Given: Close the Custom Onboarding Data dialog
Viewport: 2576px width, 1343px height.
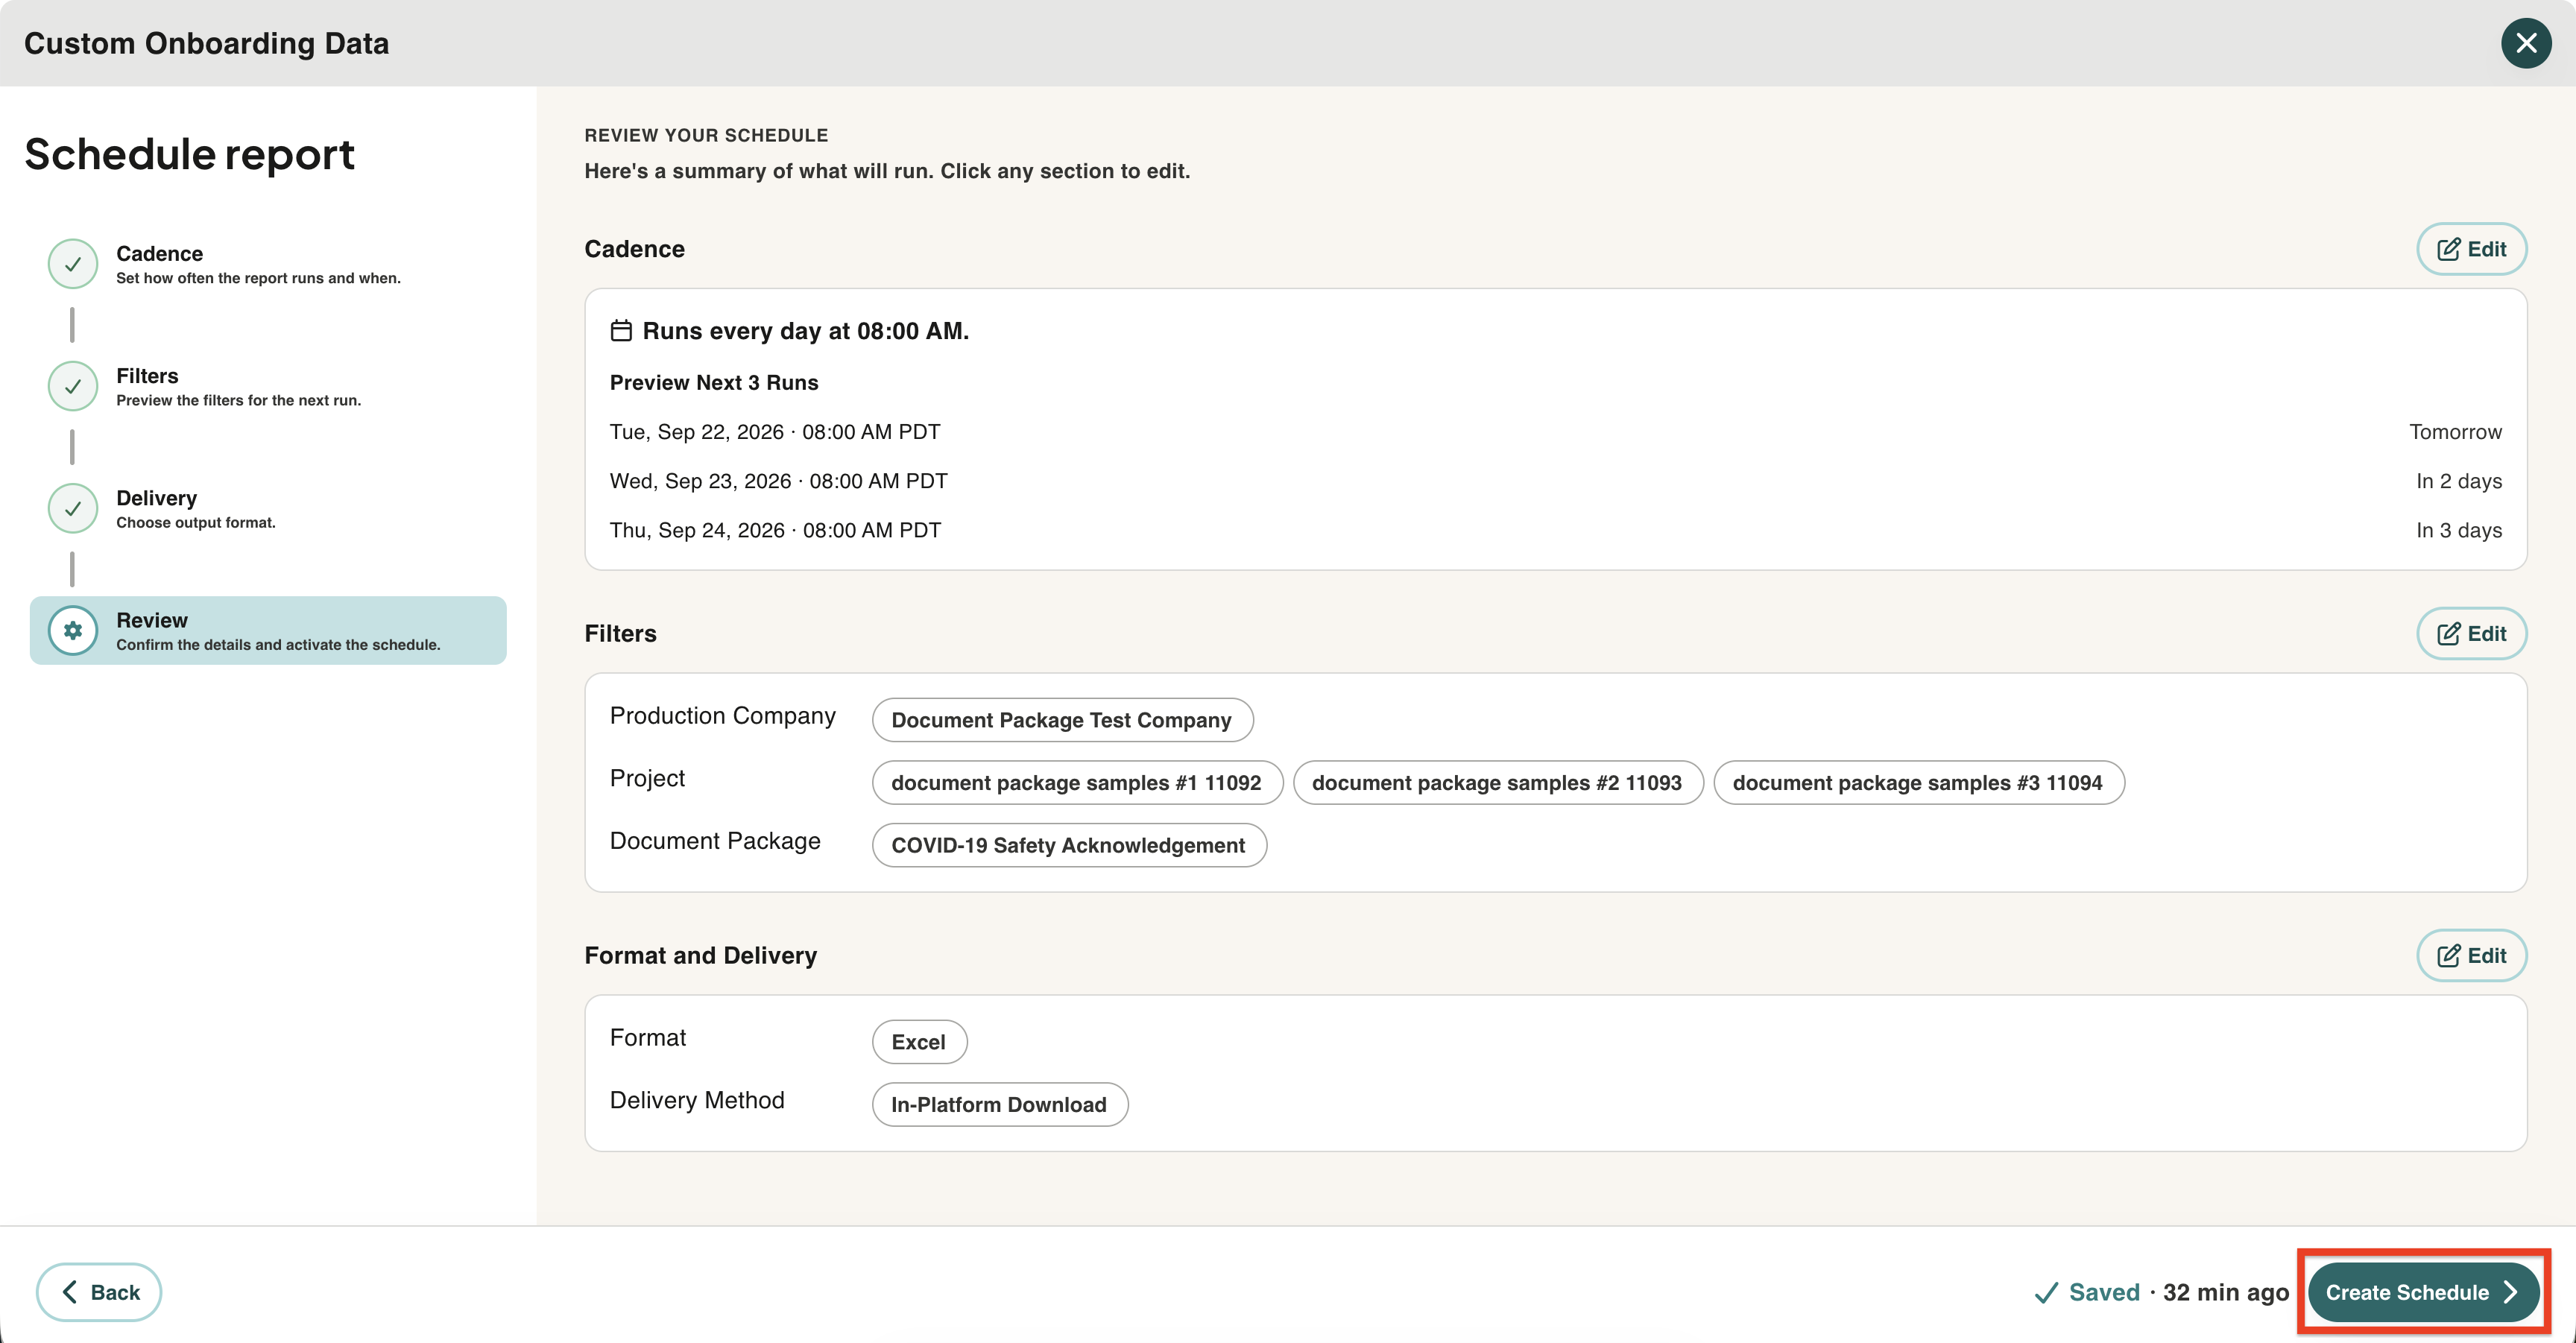Looking at the screenshot, I should click(2526, 43).
